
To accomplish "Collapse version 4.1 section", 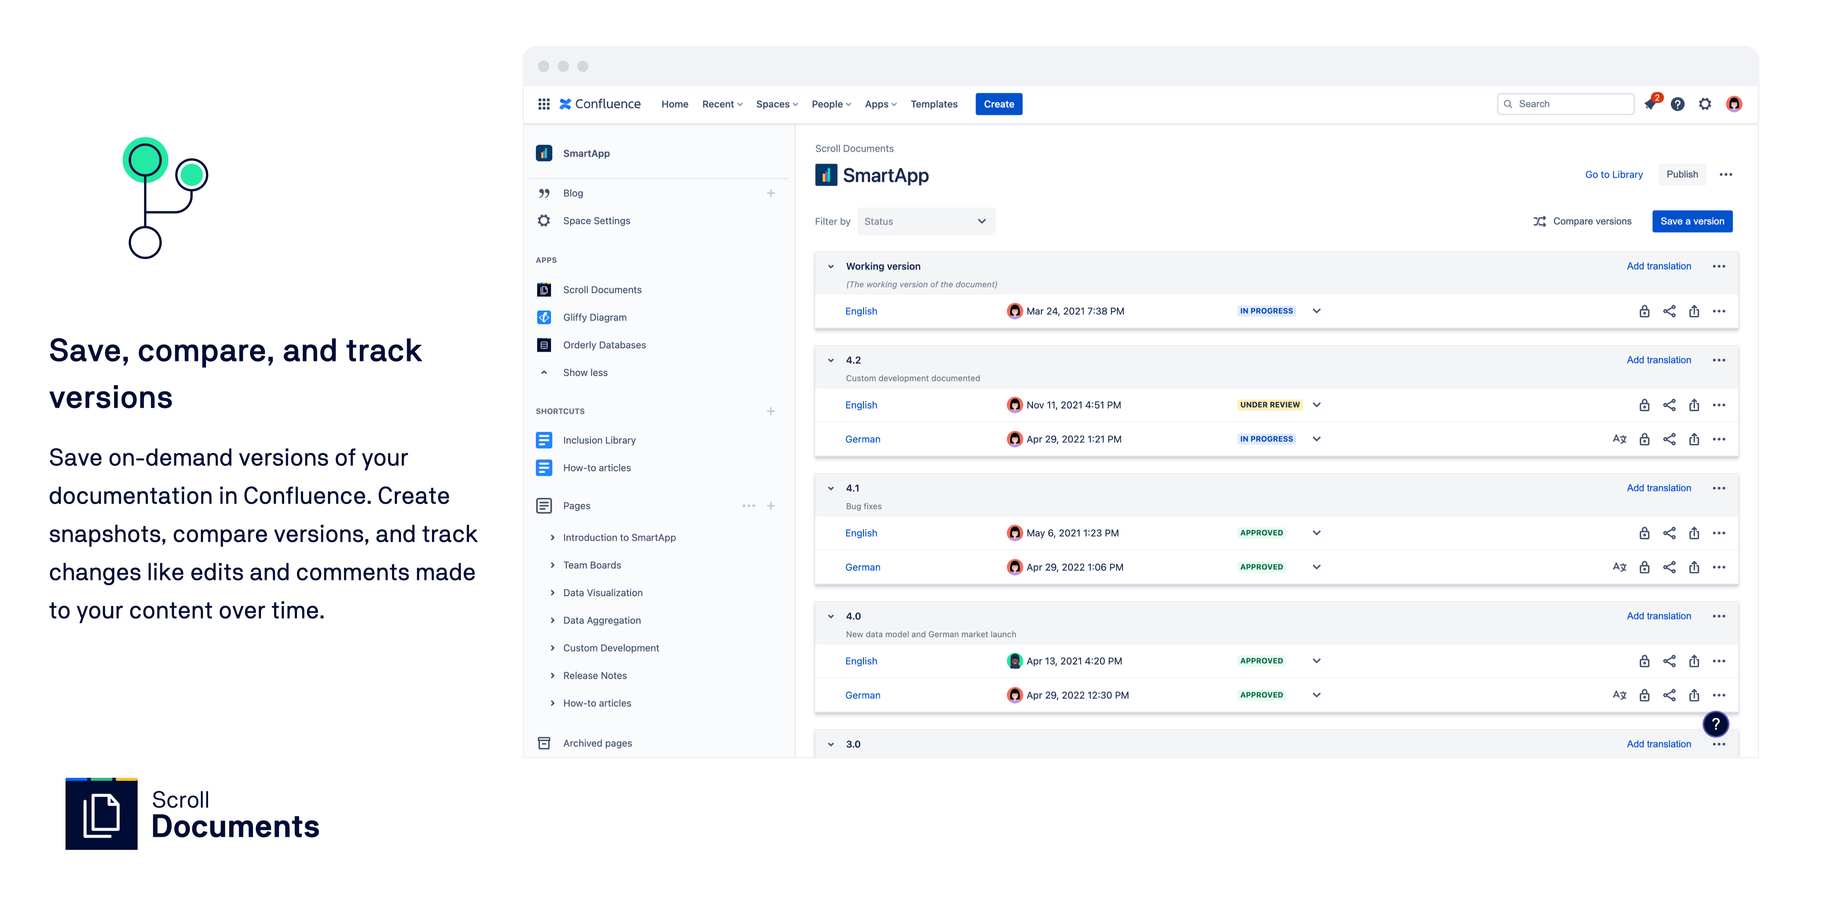I will tap(831, 488).
